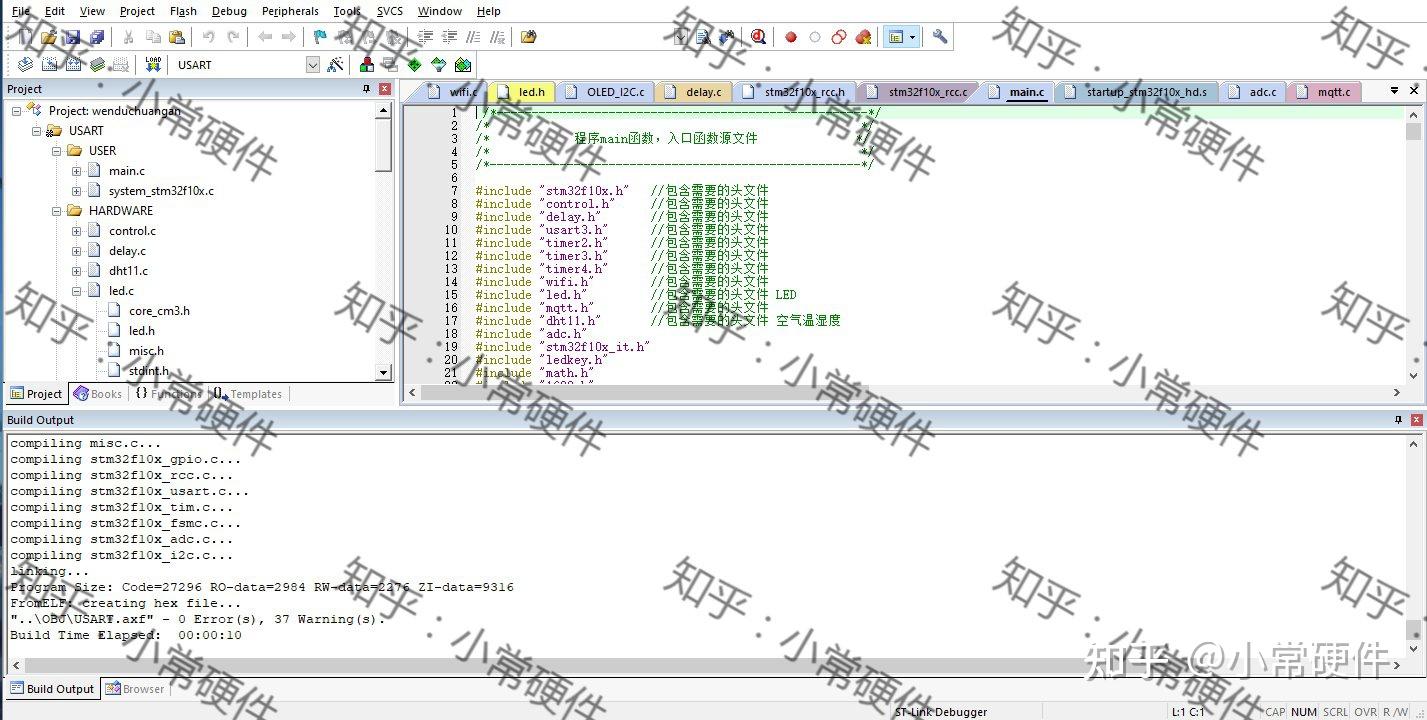Select misc.h in the project tree

[146, 351]
